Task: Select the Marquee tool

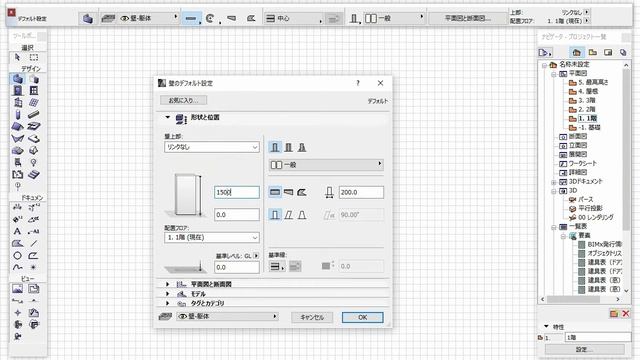Action: point(34,58)
